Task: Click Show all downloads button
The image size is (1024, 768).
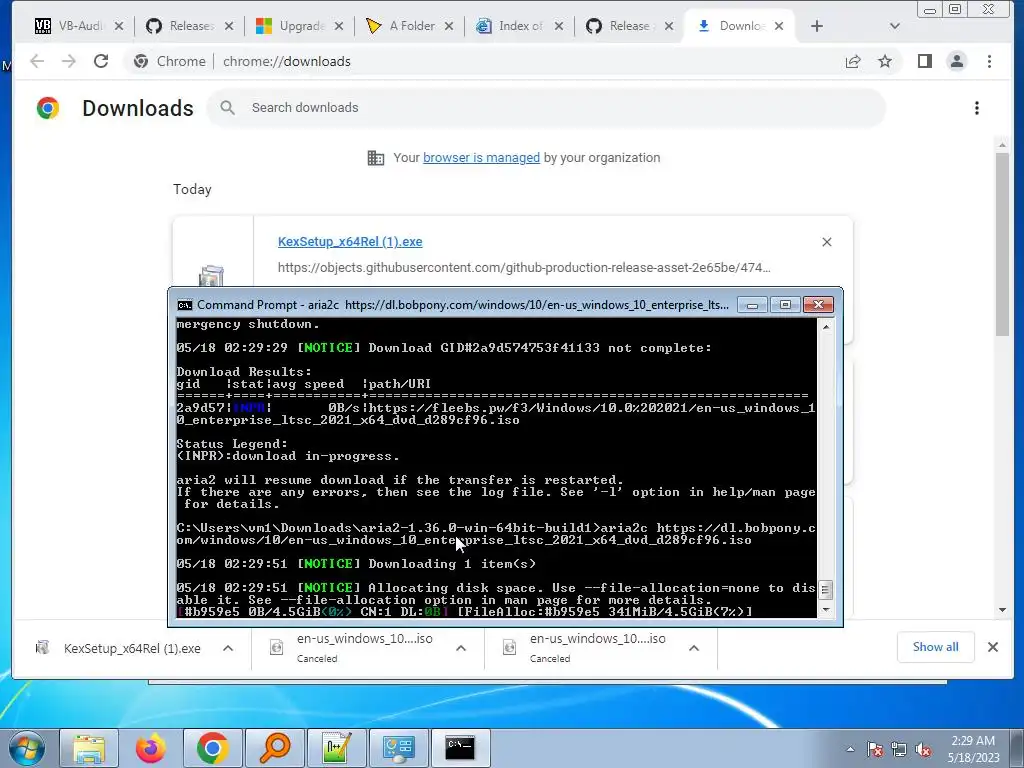Action: pyautogui.click(x=935, y=647)
